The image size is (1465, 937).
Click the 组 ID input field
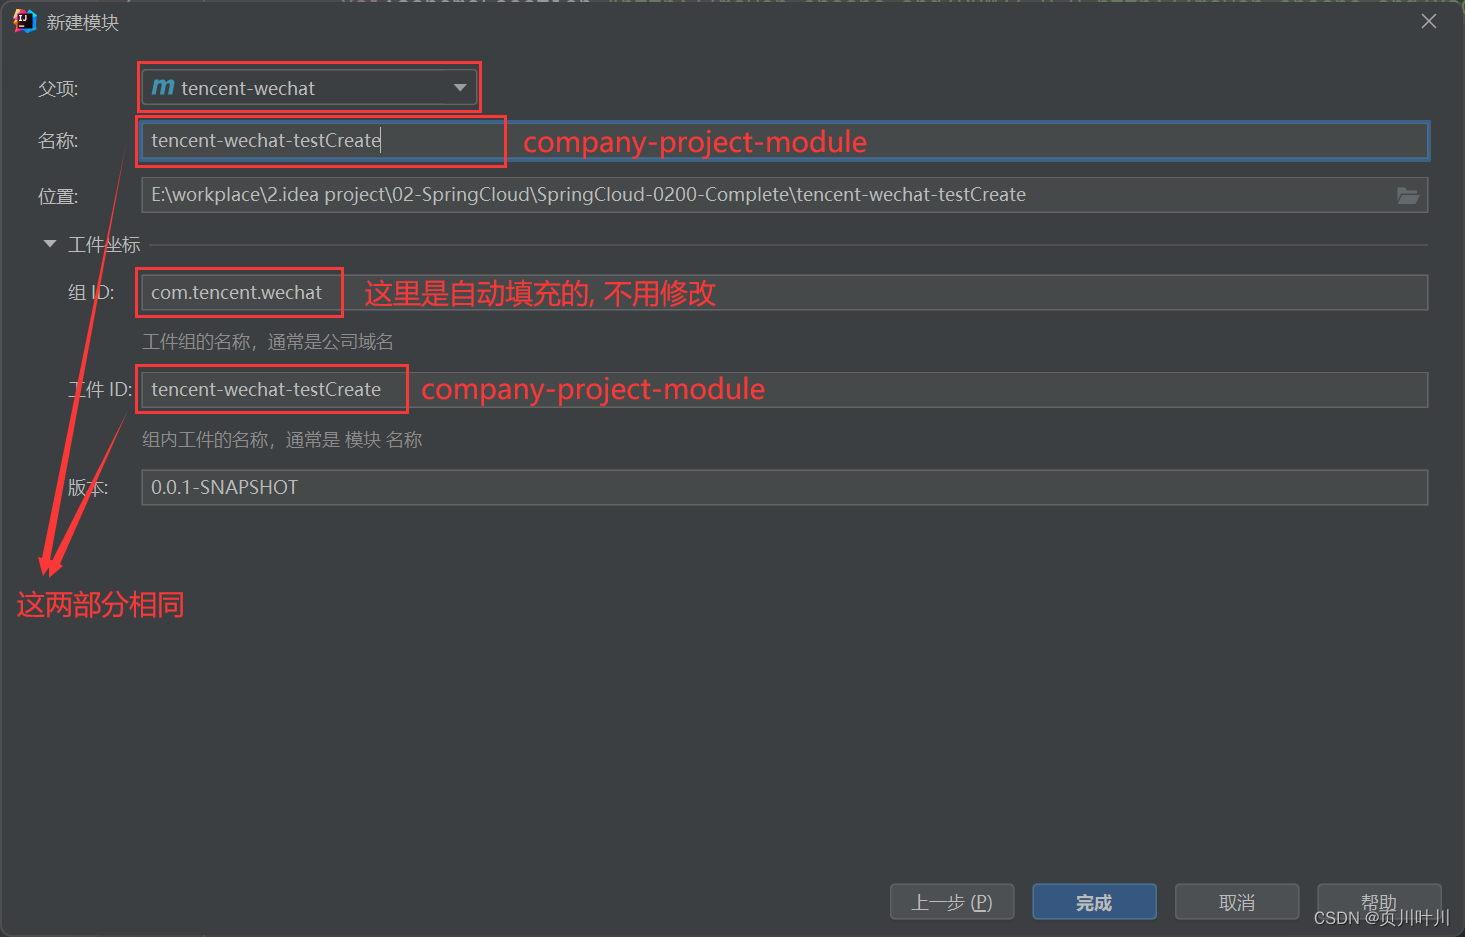784,293
